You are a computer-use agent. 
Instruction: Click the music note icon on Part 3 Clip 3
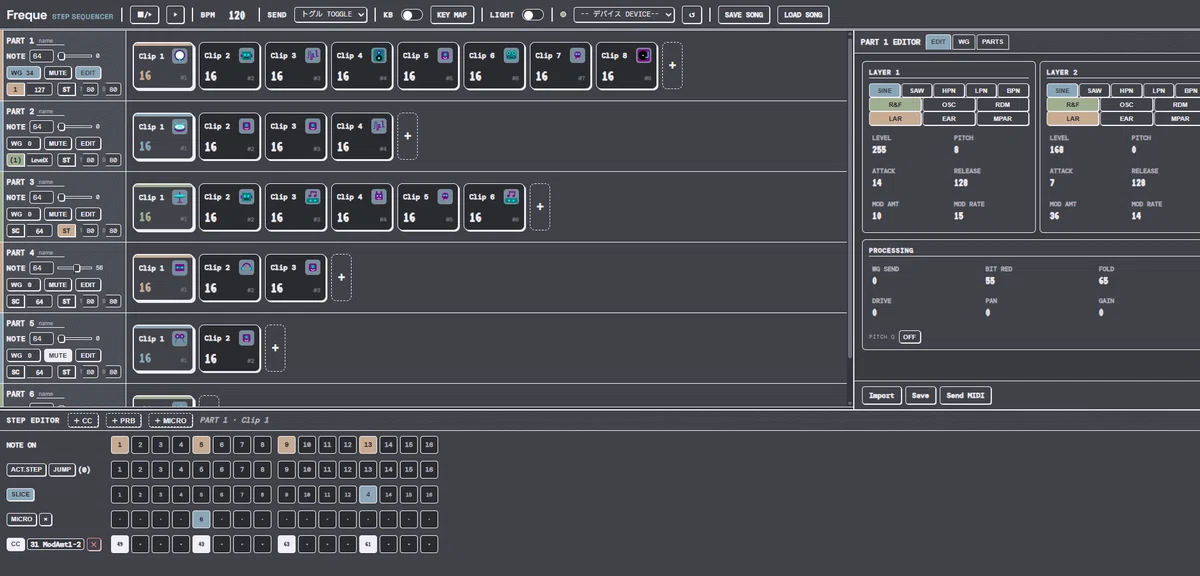click(312, 197)
